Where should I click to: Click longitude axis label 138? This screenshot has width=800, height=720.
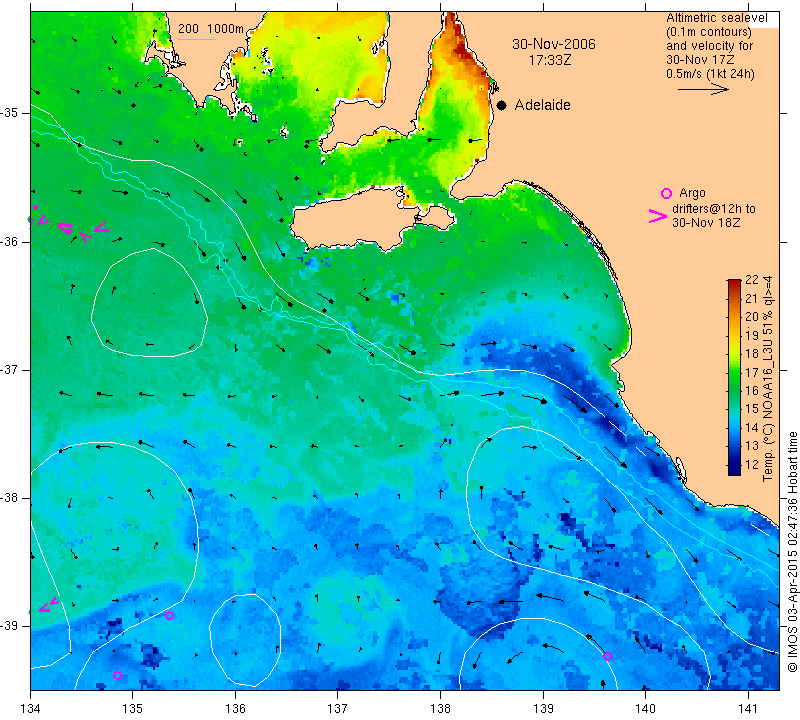click(440, 708)
